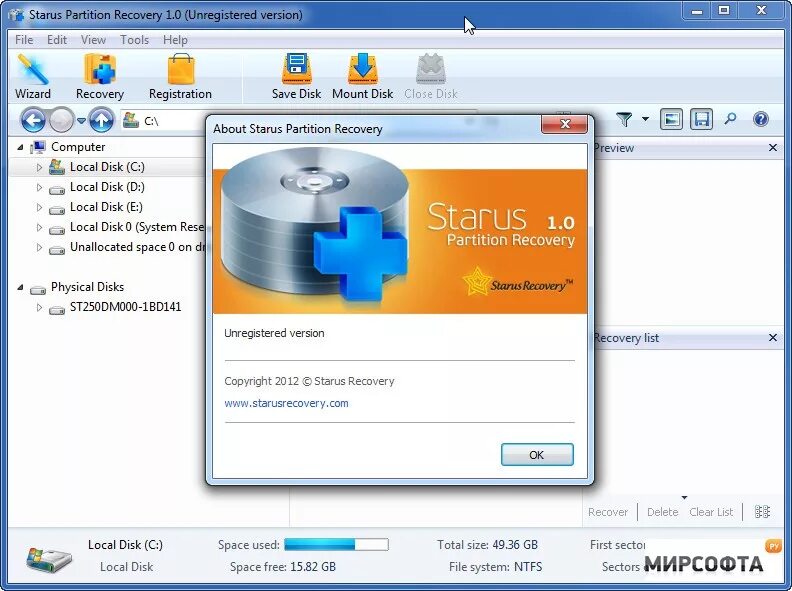This screenshot has width=792, height=591.
Task: Click the small arrow above Delete
Action: pos(684,498)
